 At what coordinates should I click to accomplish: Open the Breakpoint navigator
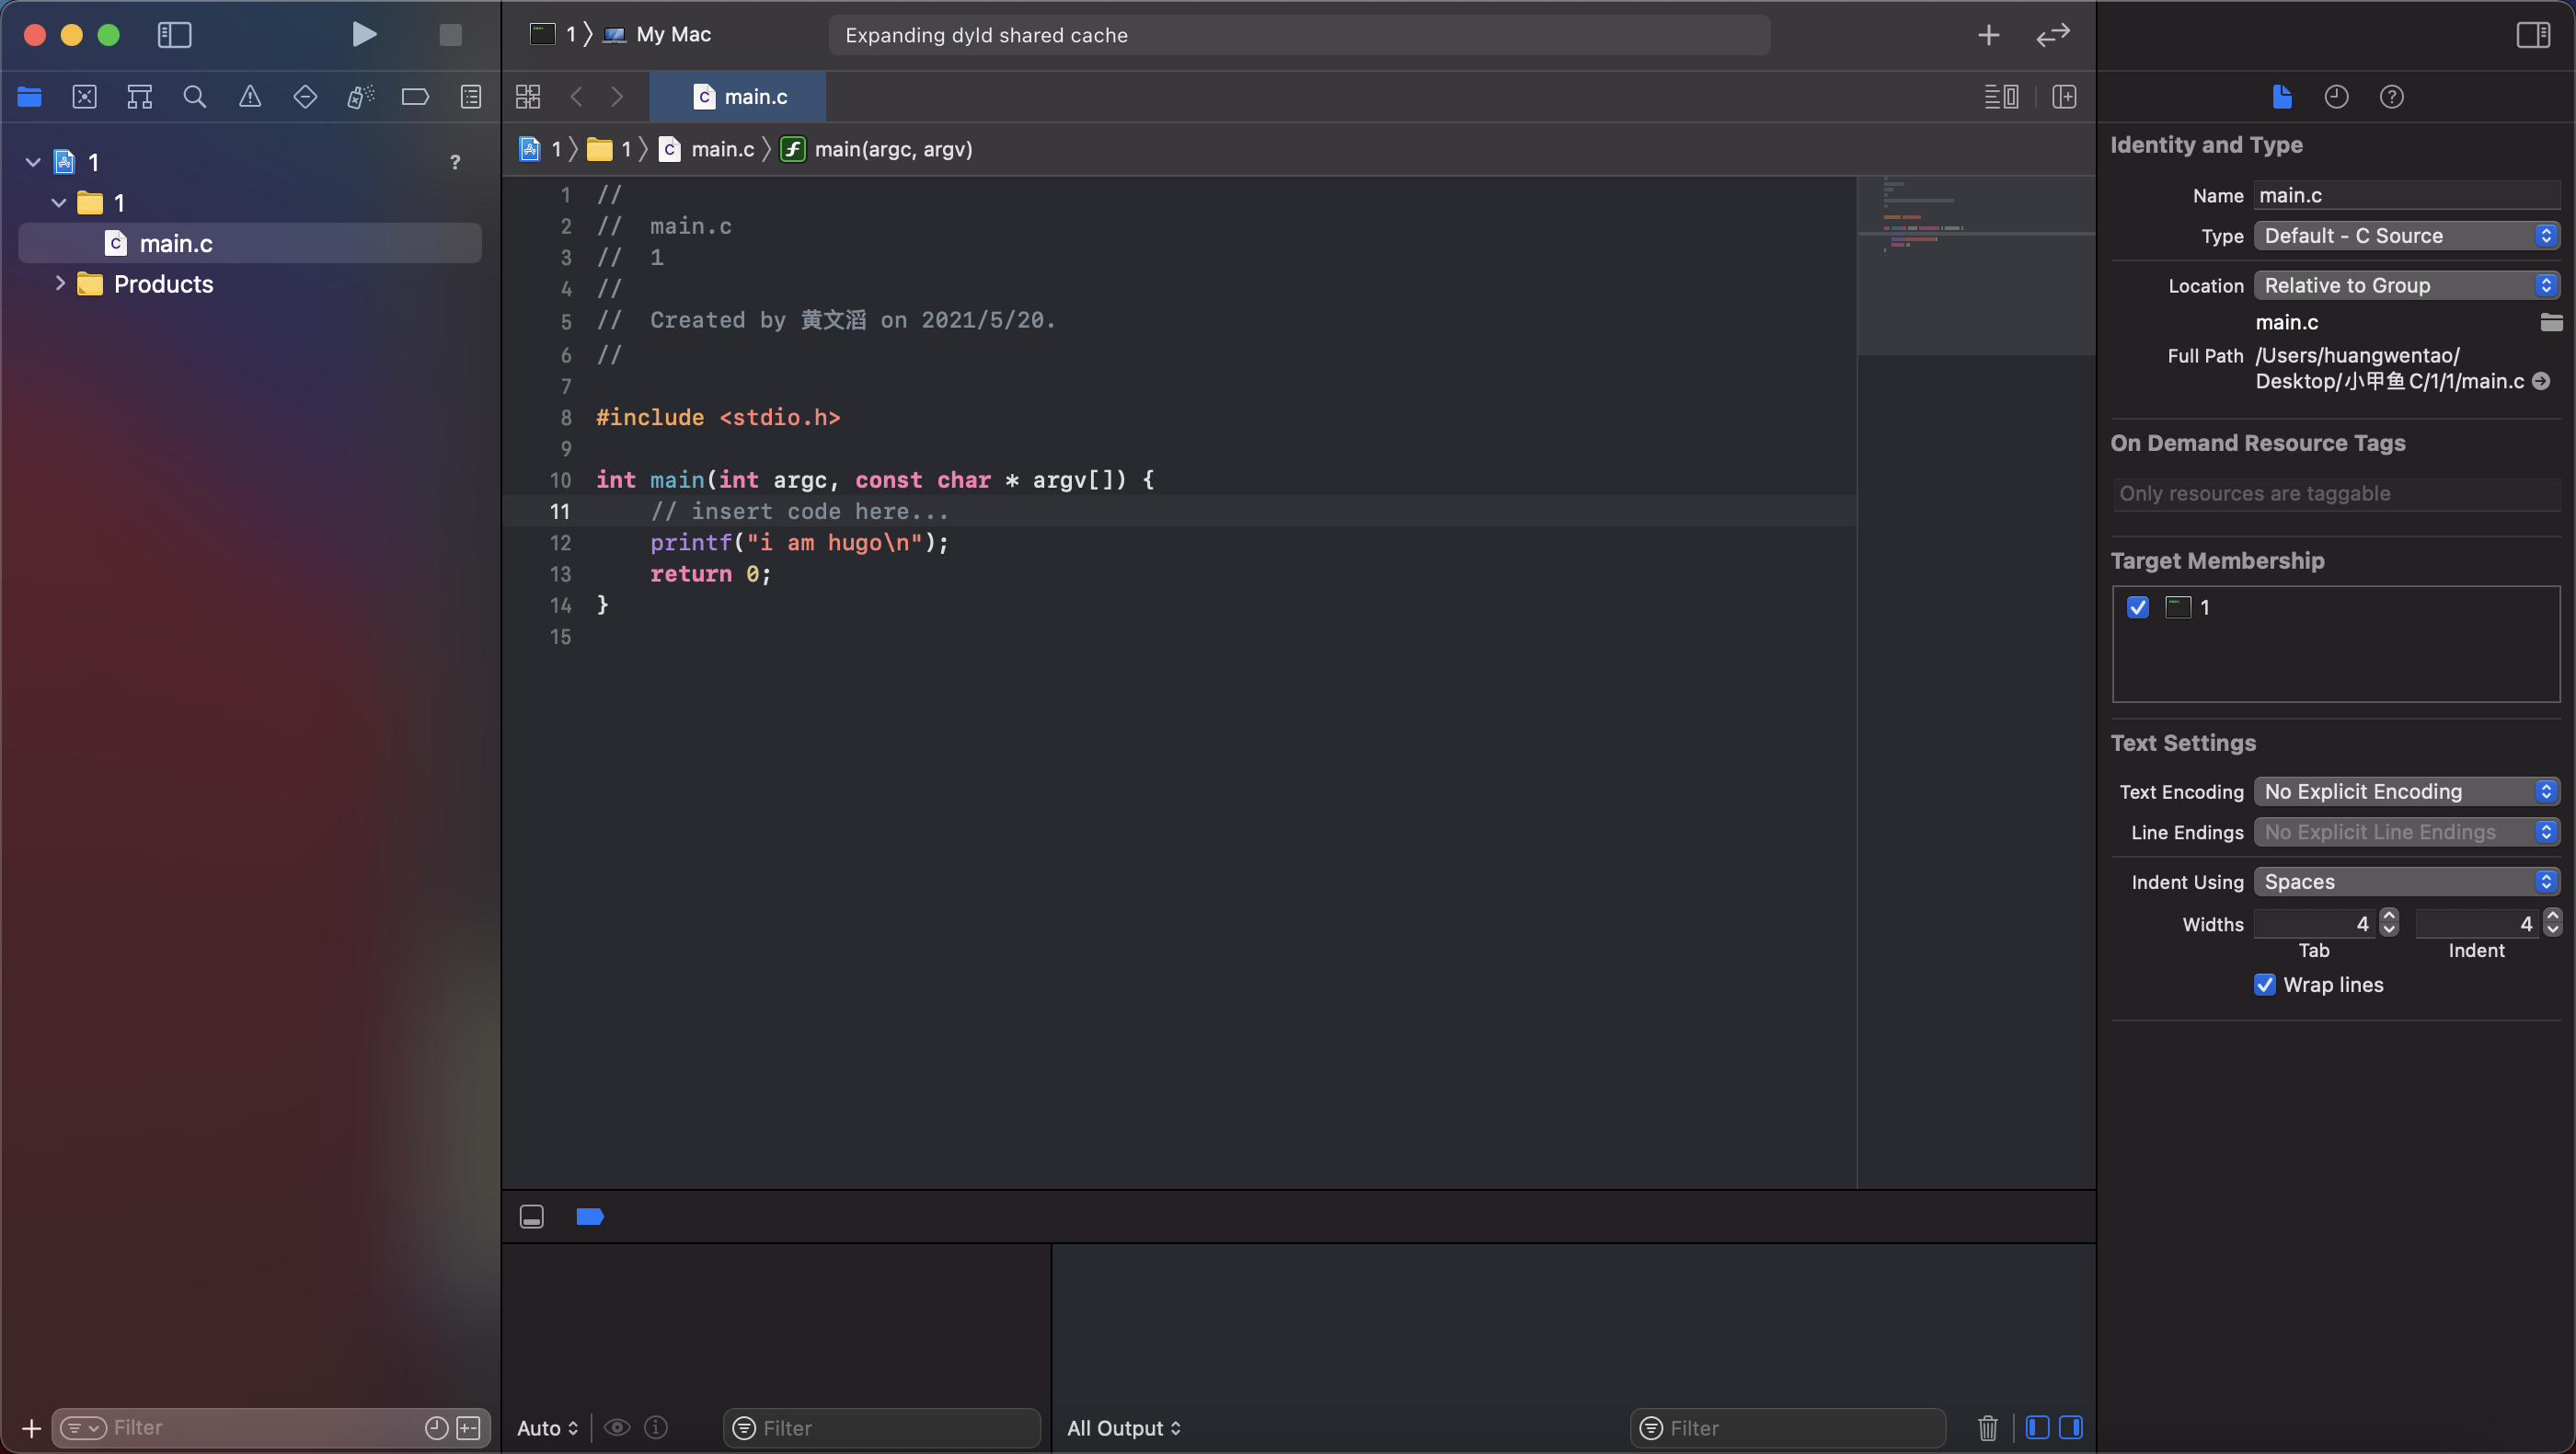[x=415, y=97]
